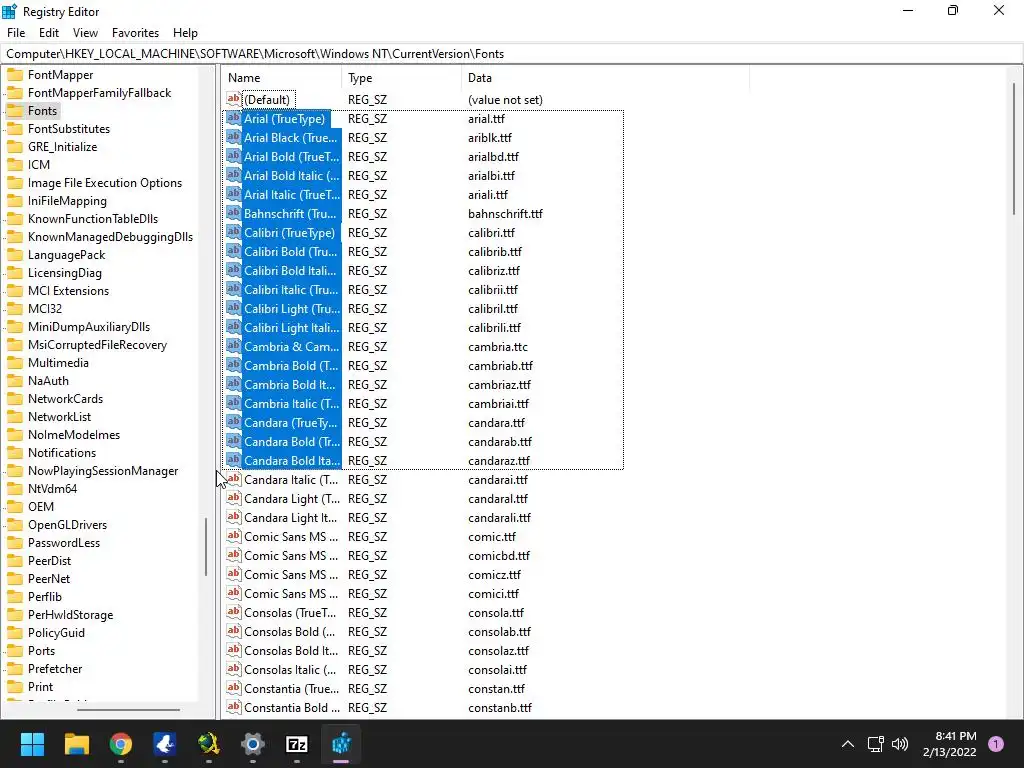Open Settings gear from taskbar

pos(253,743)
